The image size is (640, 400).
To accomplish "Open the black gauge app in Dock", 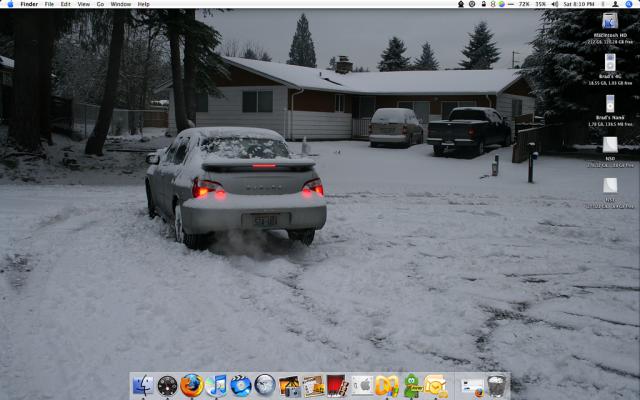I will 167,386.
